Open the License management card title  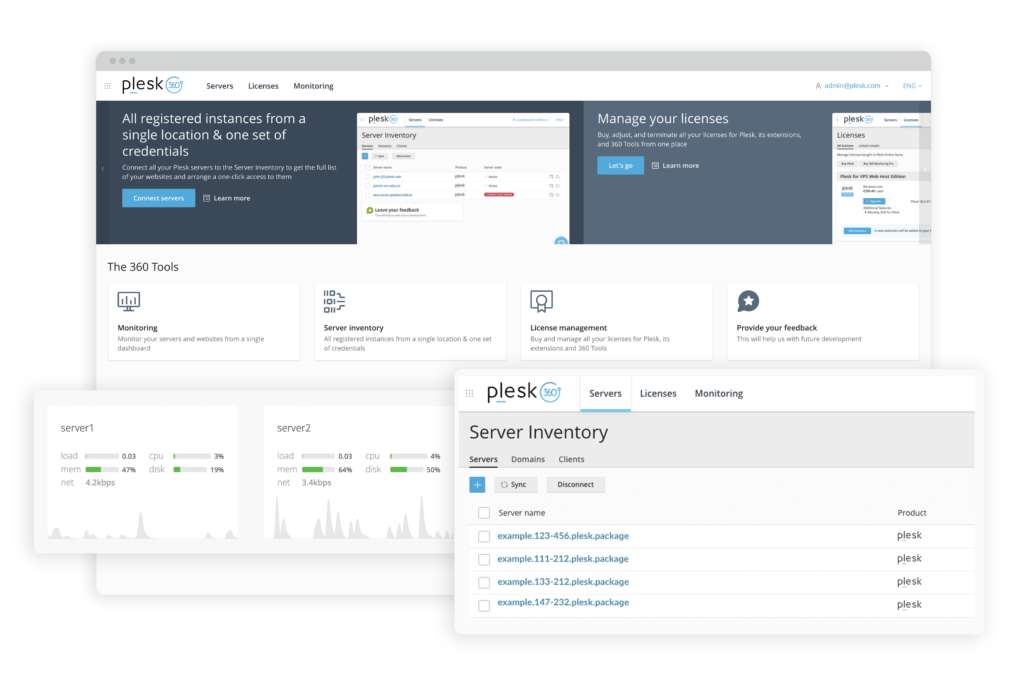coord(568,328)
